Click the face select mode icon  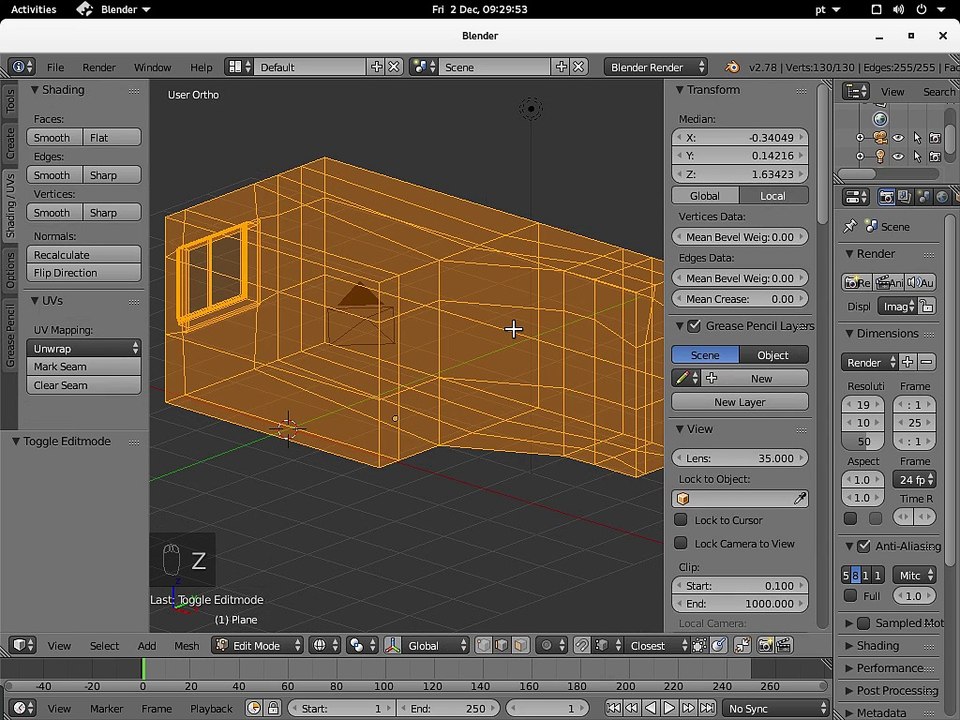click(x=520, y=645)
